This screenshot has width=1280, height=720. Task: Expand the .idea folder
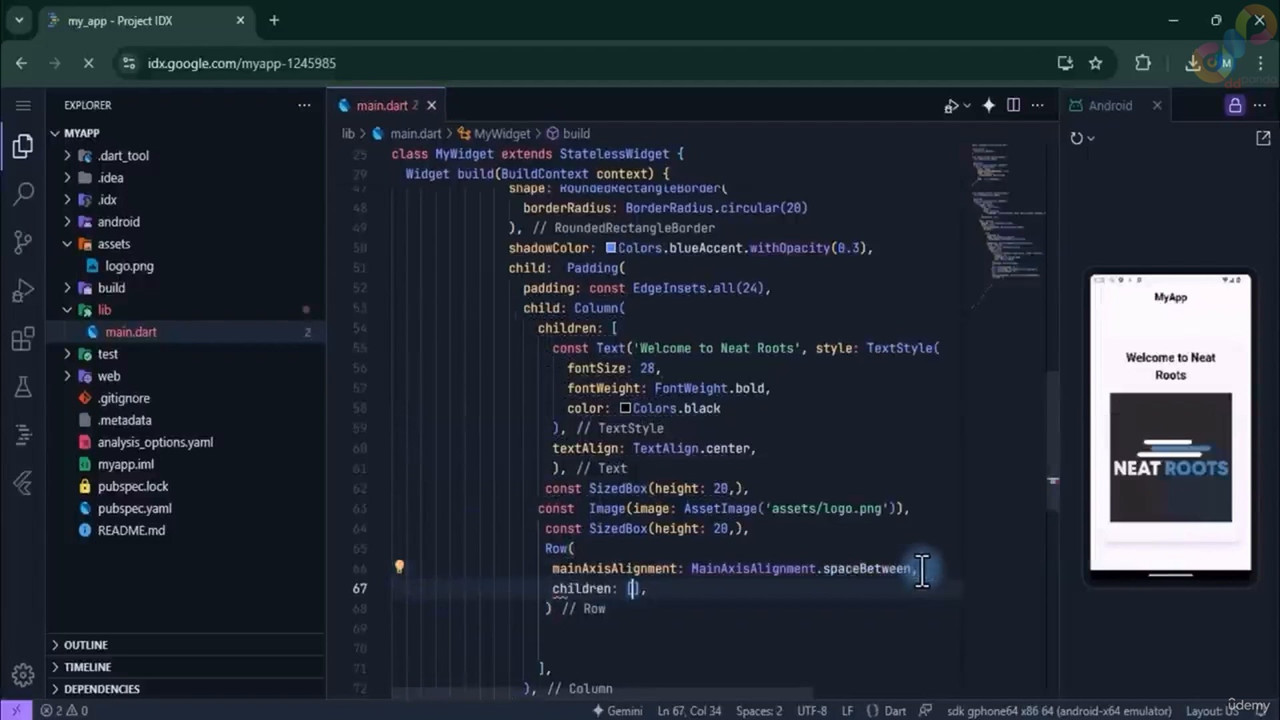tap(67, 178)
